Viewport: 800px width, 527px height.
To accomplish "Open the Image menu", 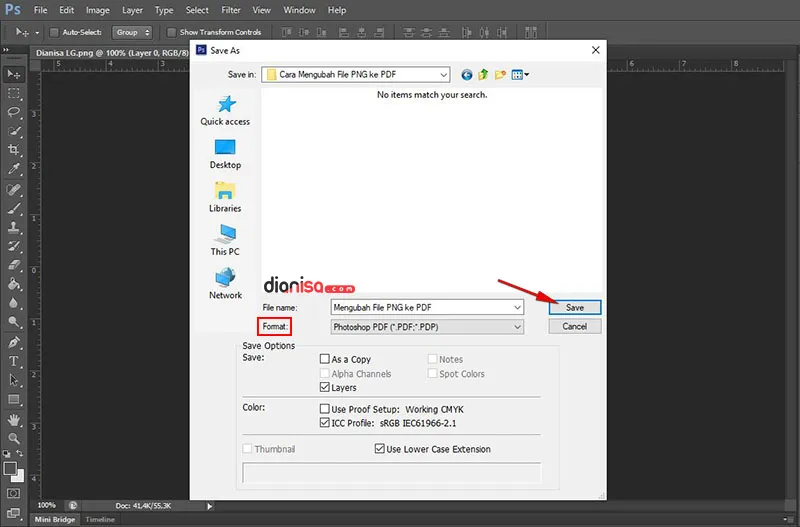I will click(97, 10).
